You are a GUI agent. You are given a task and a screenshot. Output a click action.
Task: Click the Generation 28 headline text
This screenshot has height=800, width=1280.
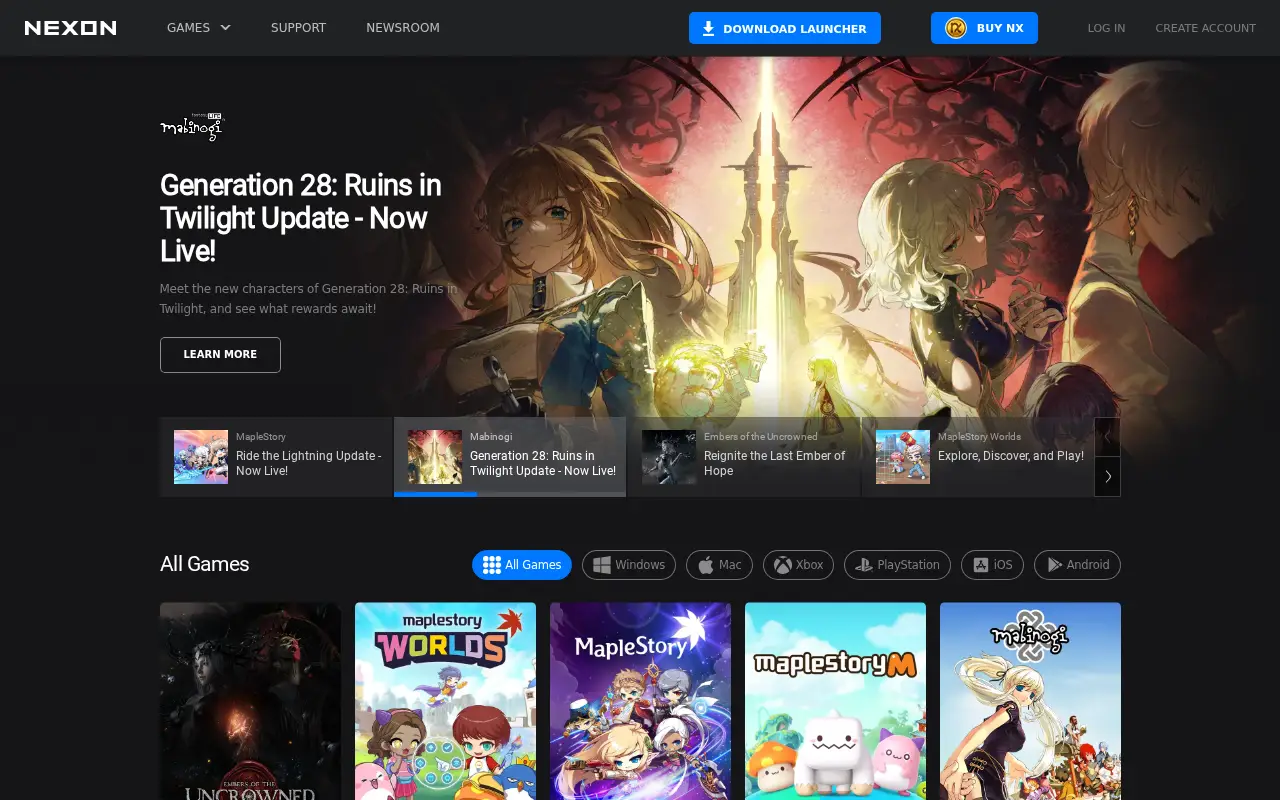tap(300, 218)
